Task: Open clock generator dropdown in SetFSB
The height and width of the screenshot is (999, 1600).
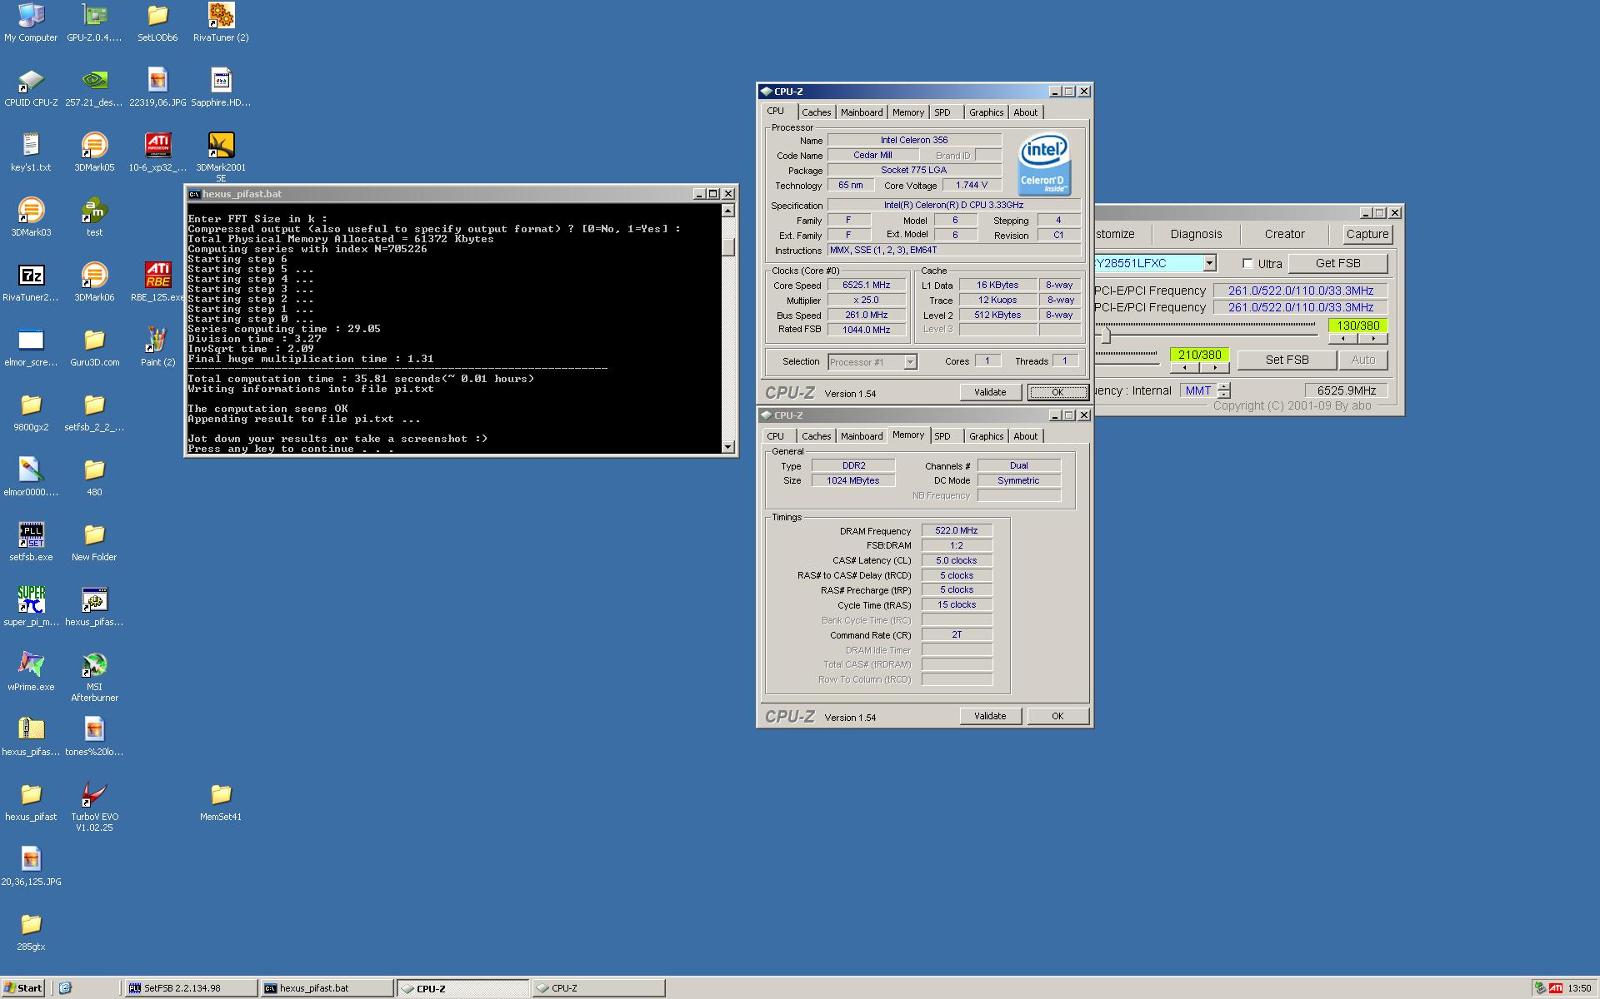Action: [x=1209, y=263]
